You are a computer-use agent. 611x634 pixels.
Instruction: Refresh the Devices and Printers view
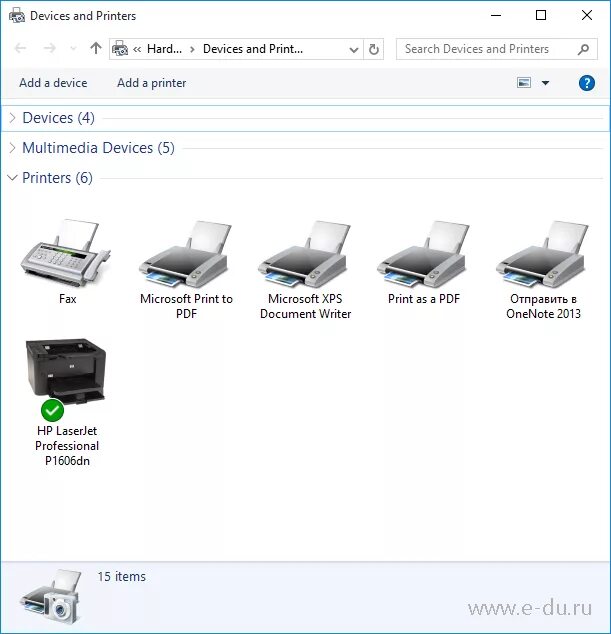[374, 49]
